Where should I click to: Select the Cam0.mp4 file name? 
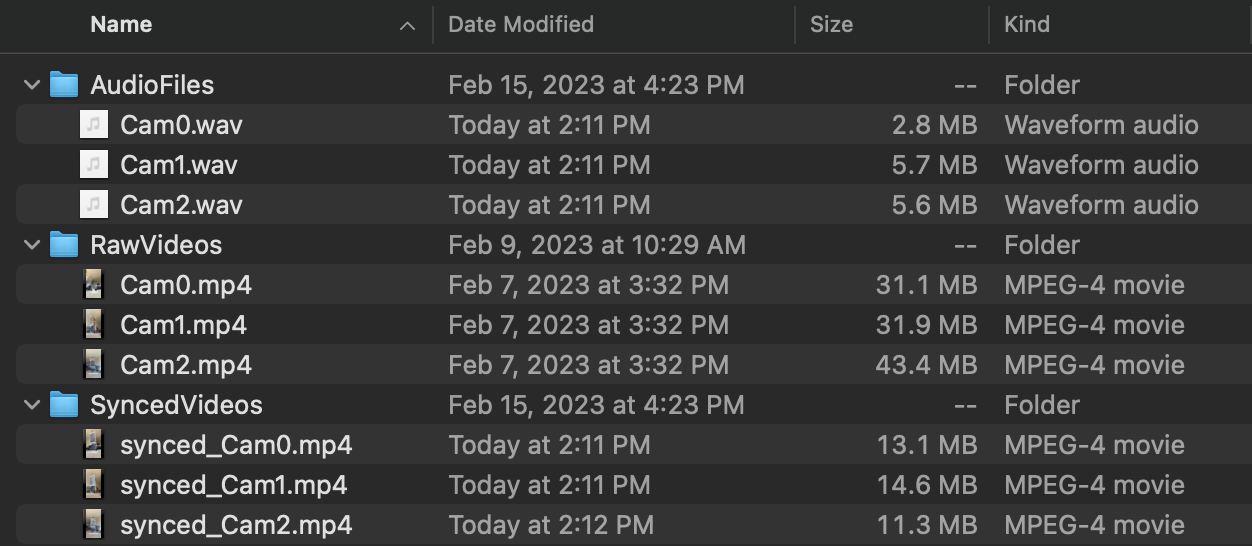(186, 285)
